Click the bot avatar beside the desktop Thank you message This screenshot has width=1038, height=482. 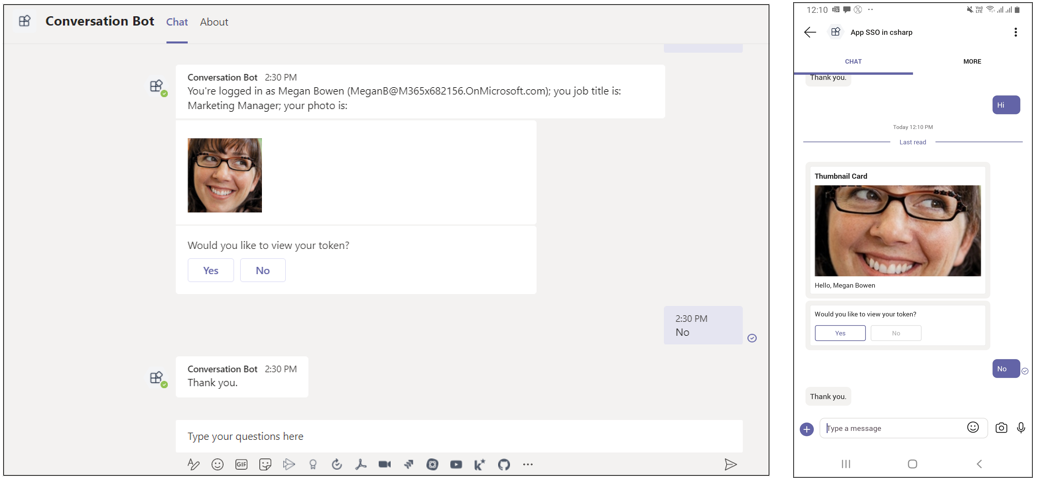click(x=157, y=378)
